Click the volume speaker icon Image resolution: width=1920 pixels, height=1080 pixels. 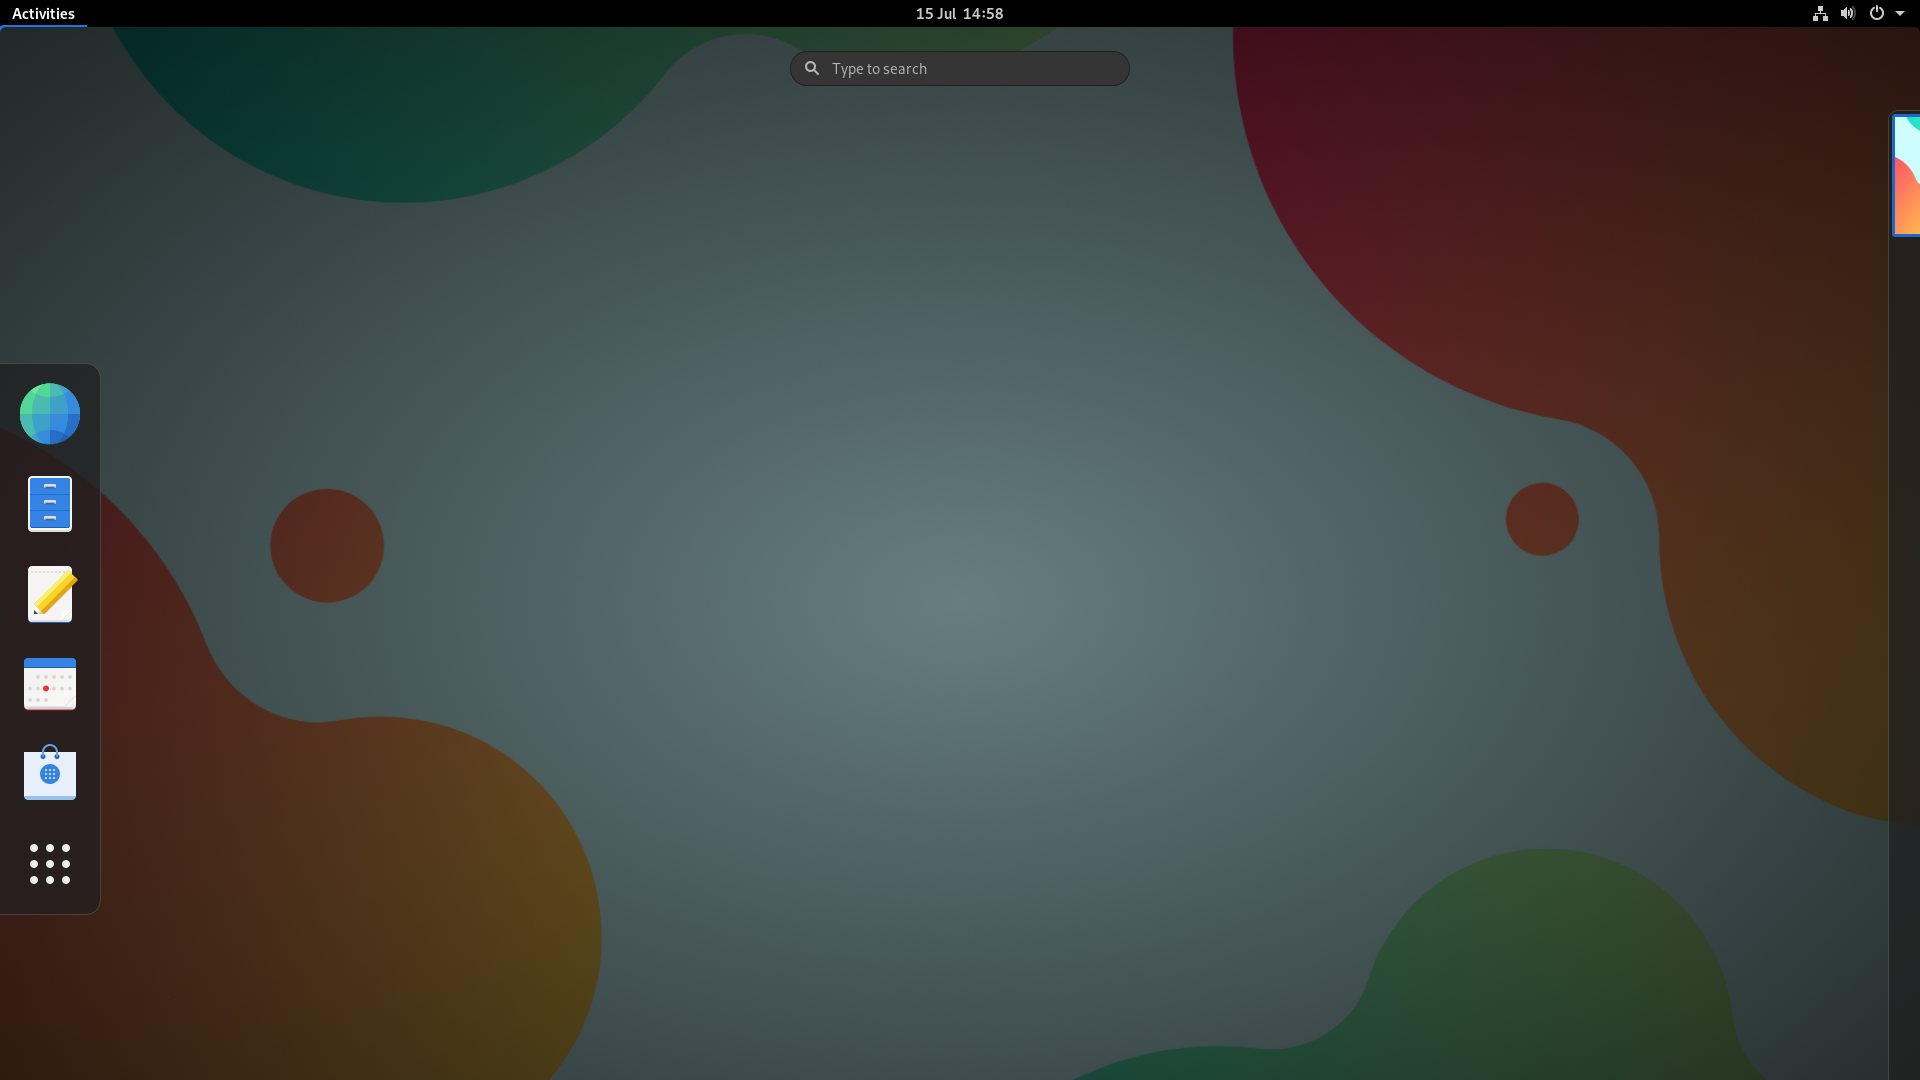point(1848,13)
